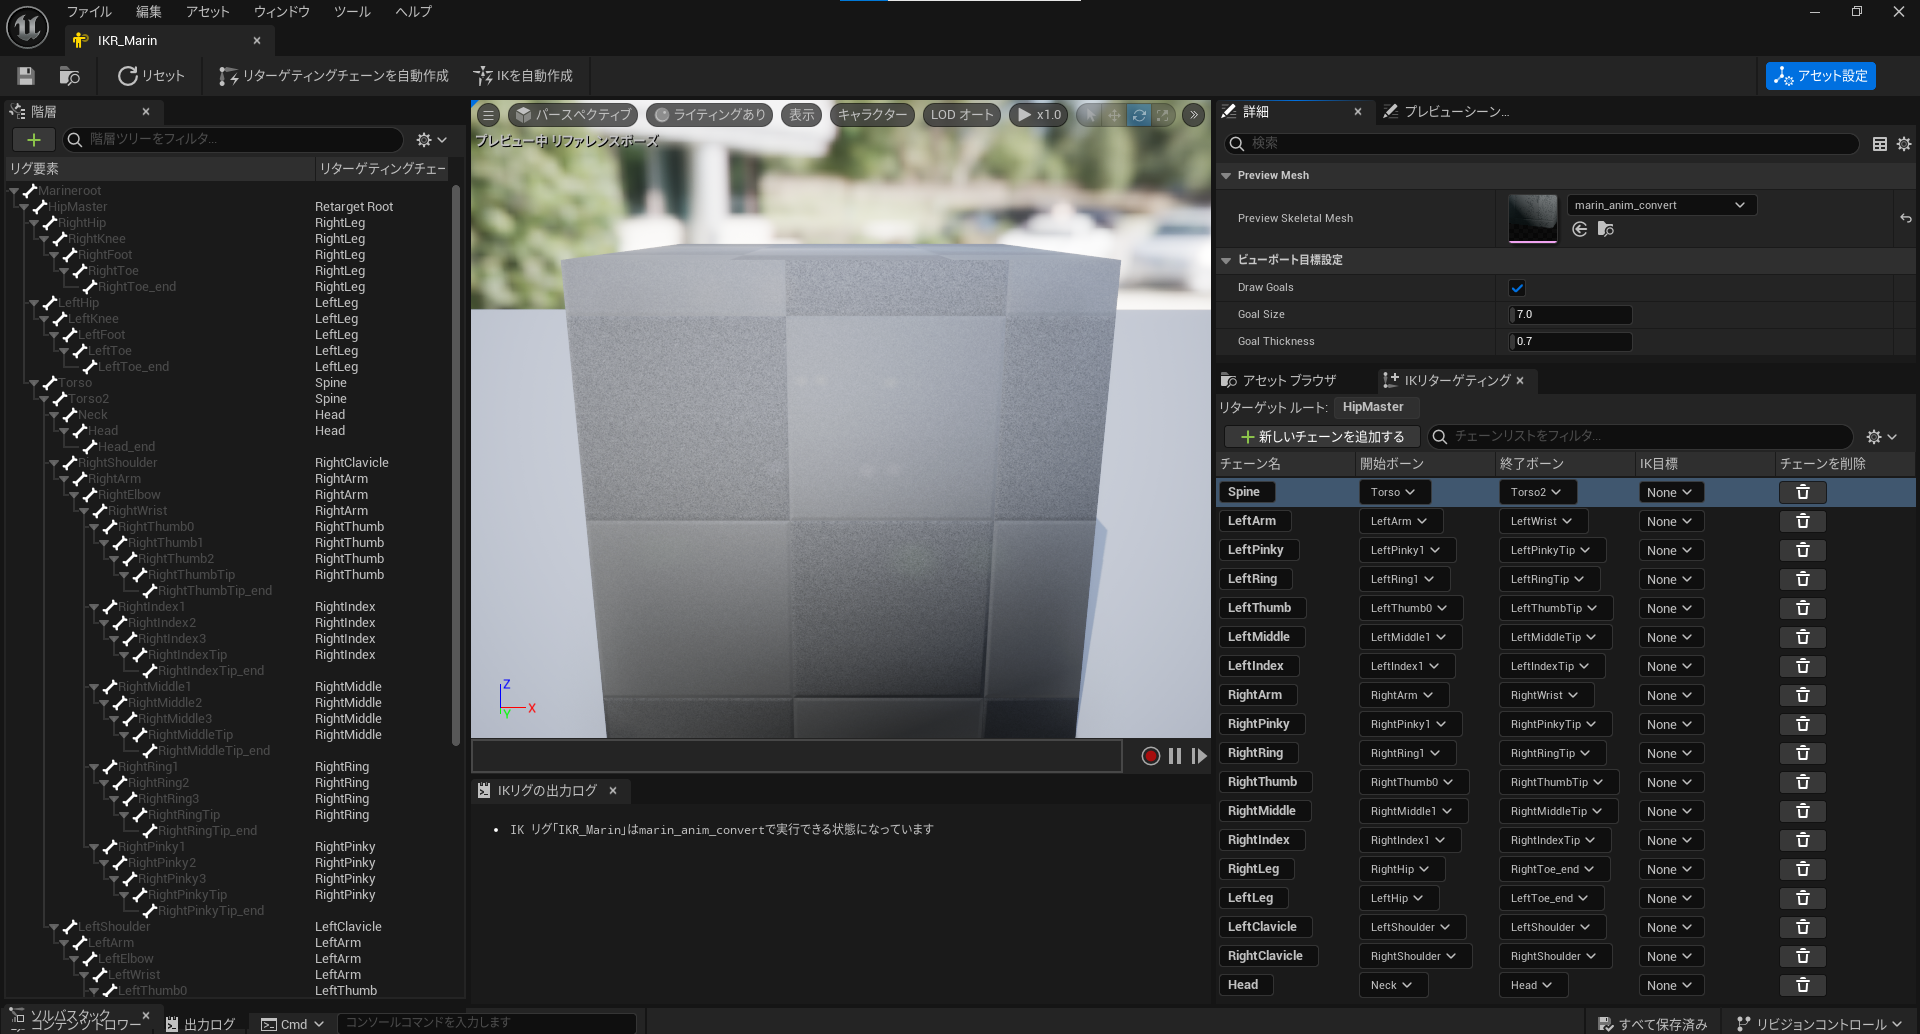Open the ヘルプ menu
Image resolution: width=1920 pixels, height=1034 pixels.
tap(413, 12)
